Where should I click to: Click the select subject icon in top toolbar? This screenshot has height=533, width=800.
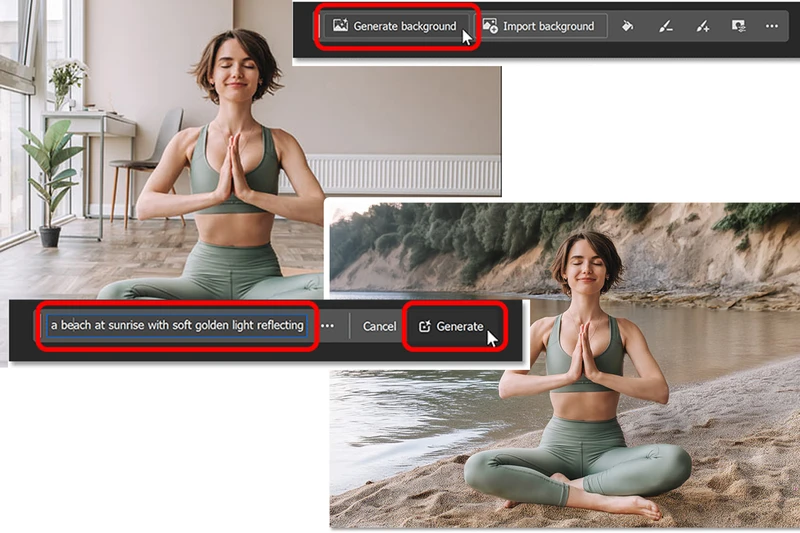pos(738,26)
